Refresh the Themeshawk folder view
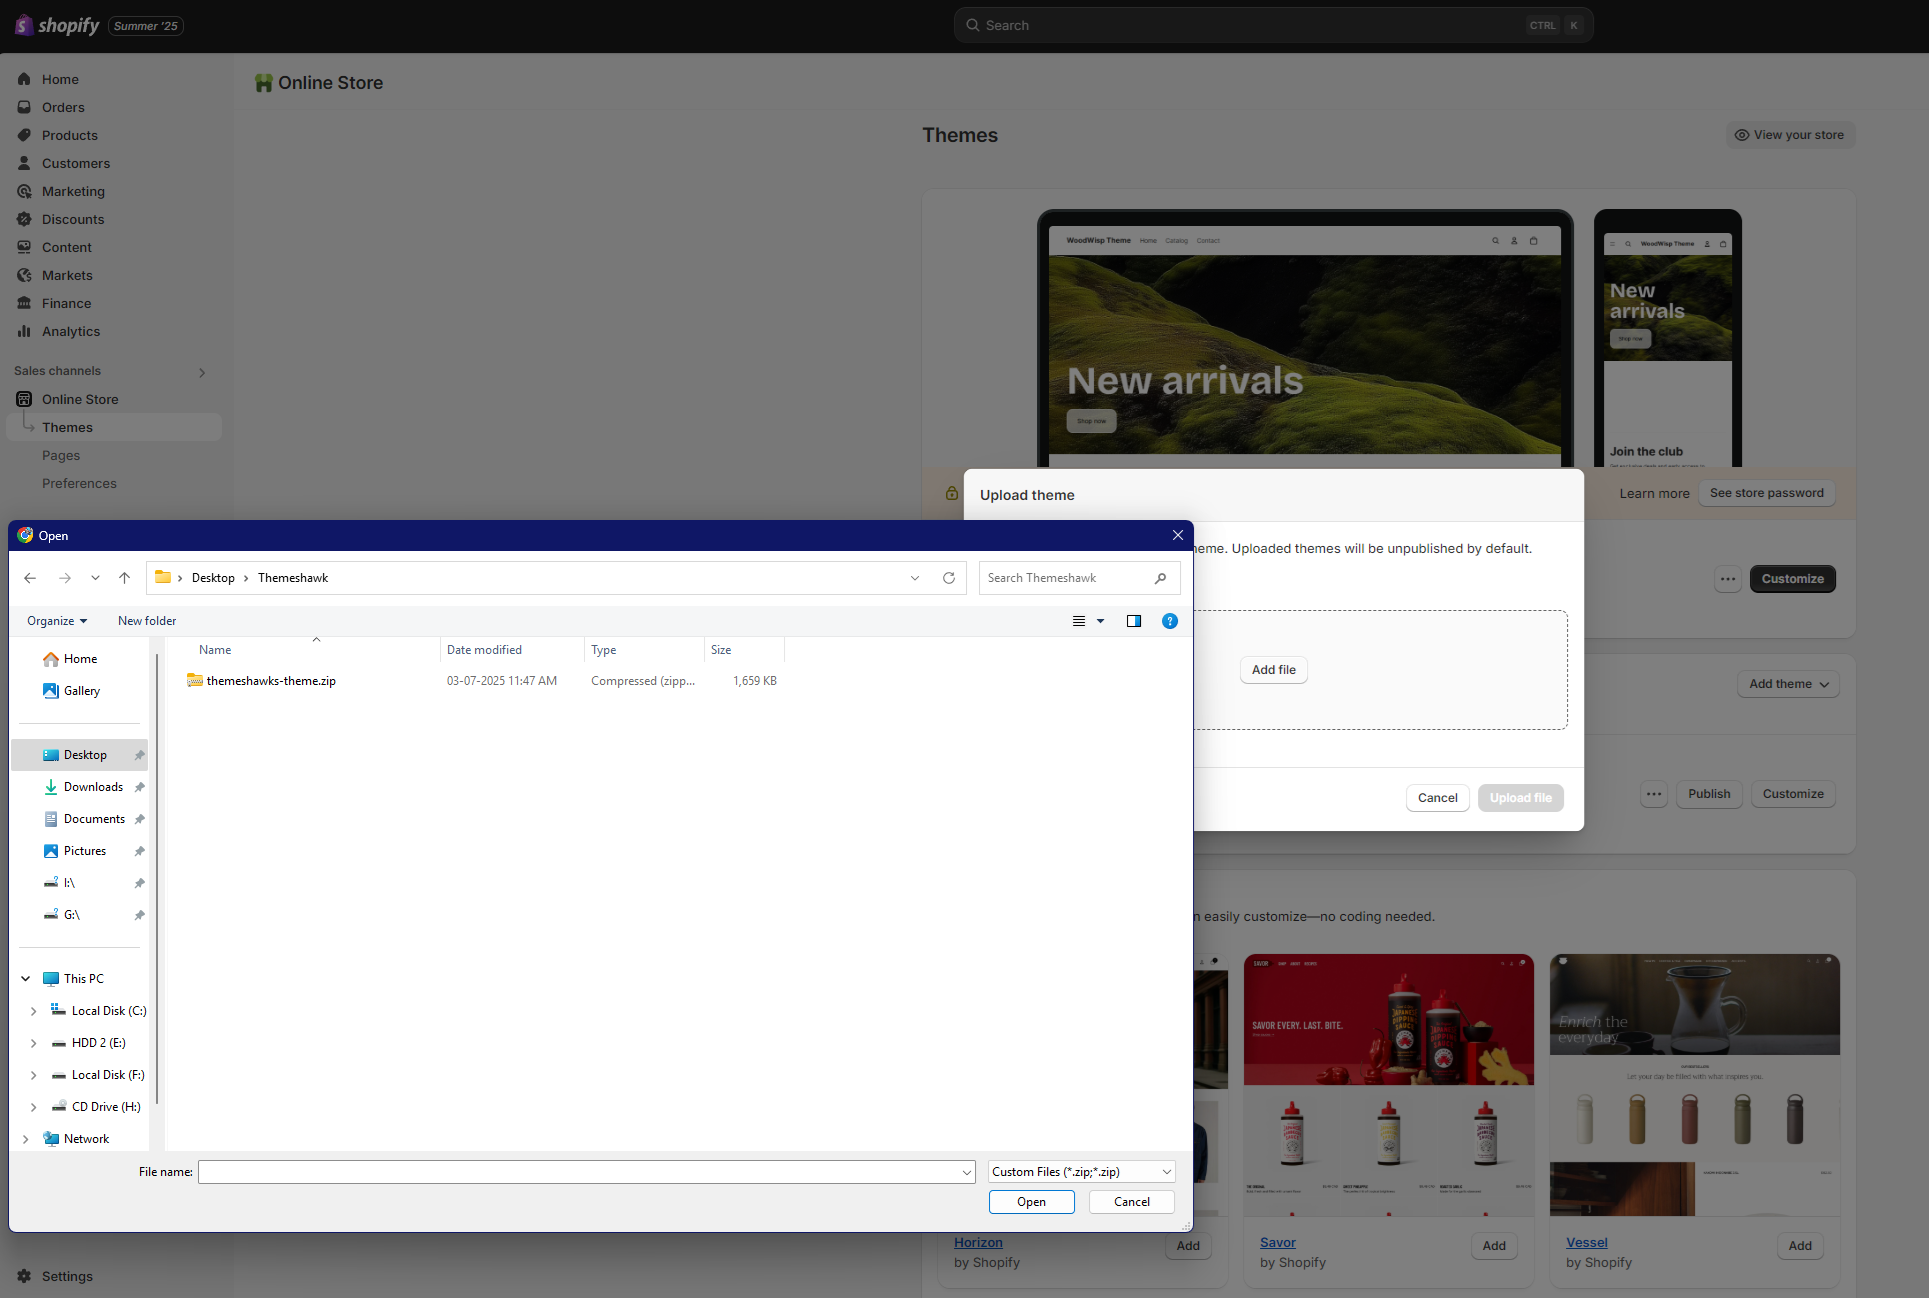The height and width of the screenshot is (1298, 1929). (948, 578)
